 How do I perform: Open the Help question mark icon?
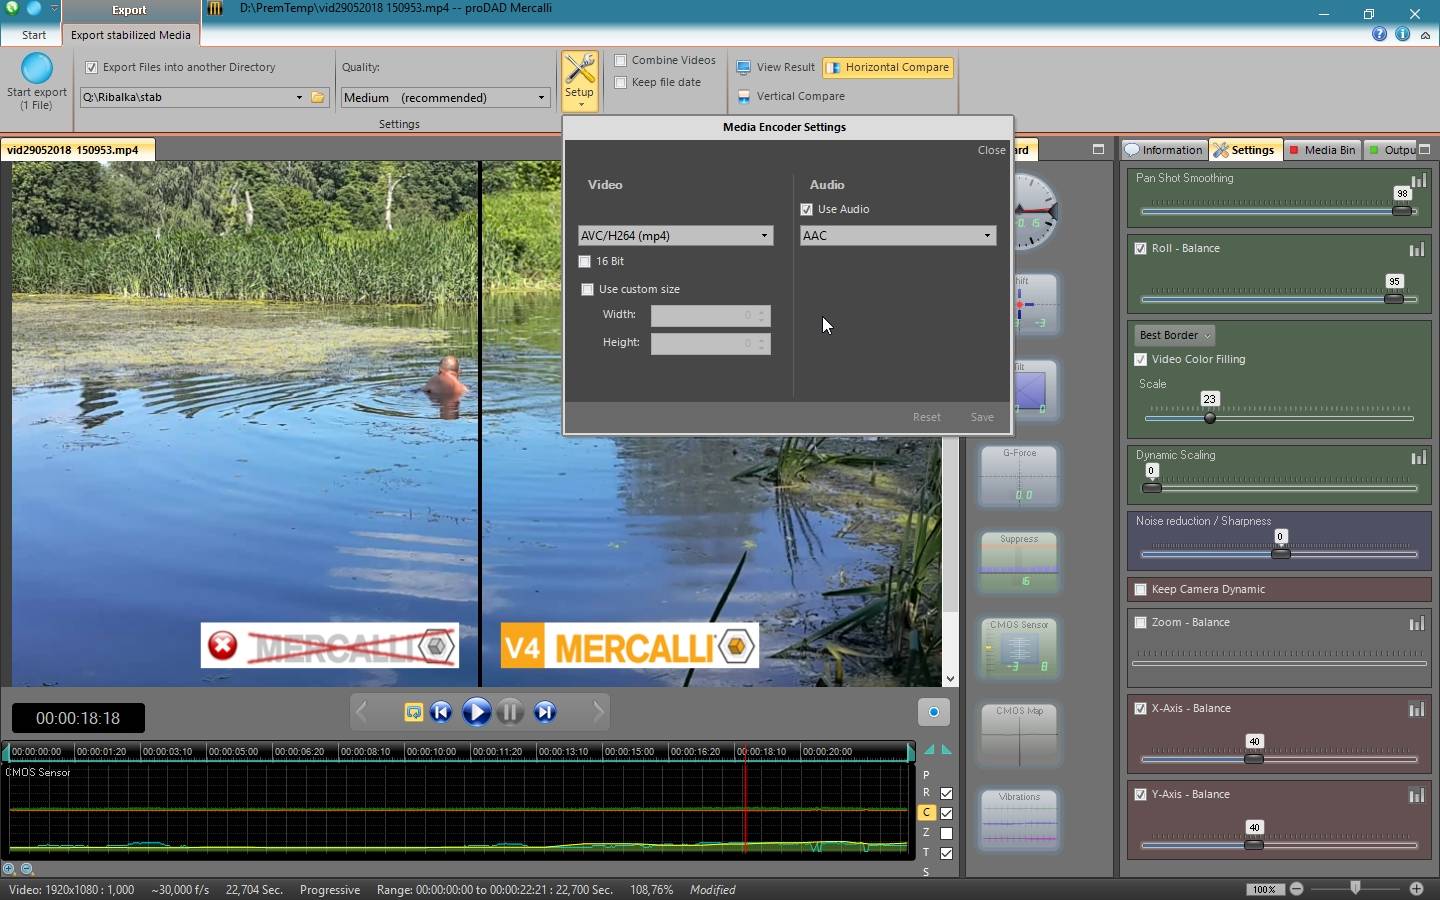pyautogui.click(x=1379, y=34)
